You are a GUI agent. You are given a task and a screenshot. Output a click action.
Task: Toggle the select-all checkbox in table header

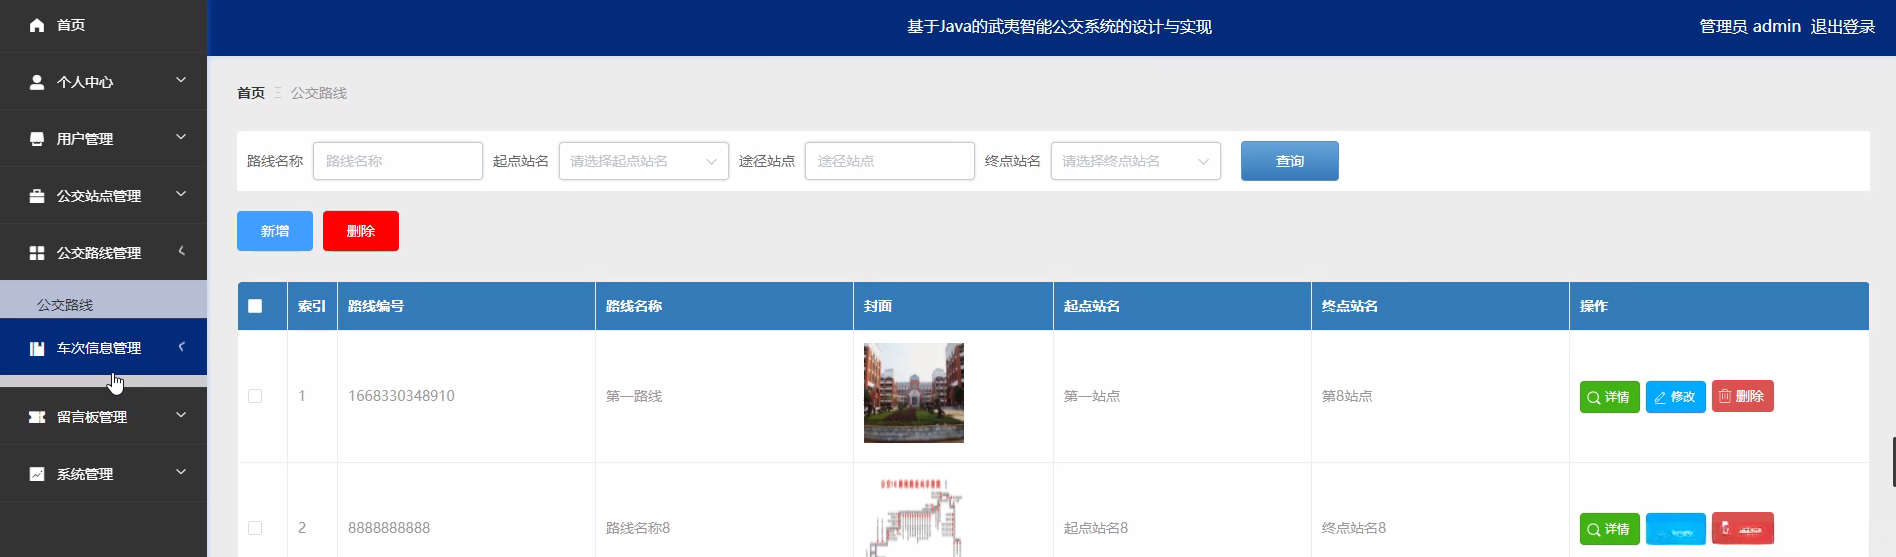[255, 306]
